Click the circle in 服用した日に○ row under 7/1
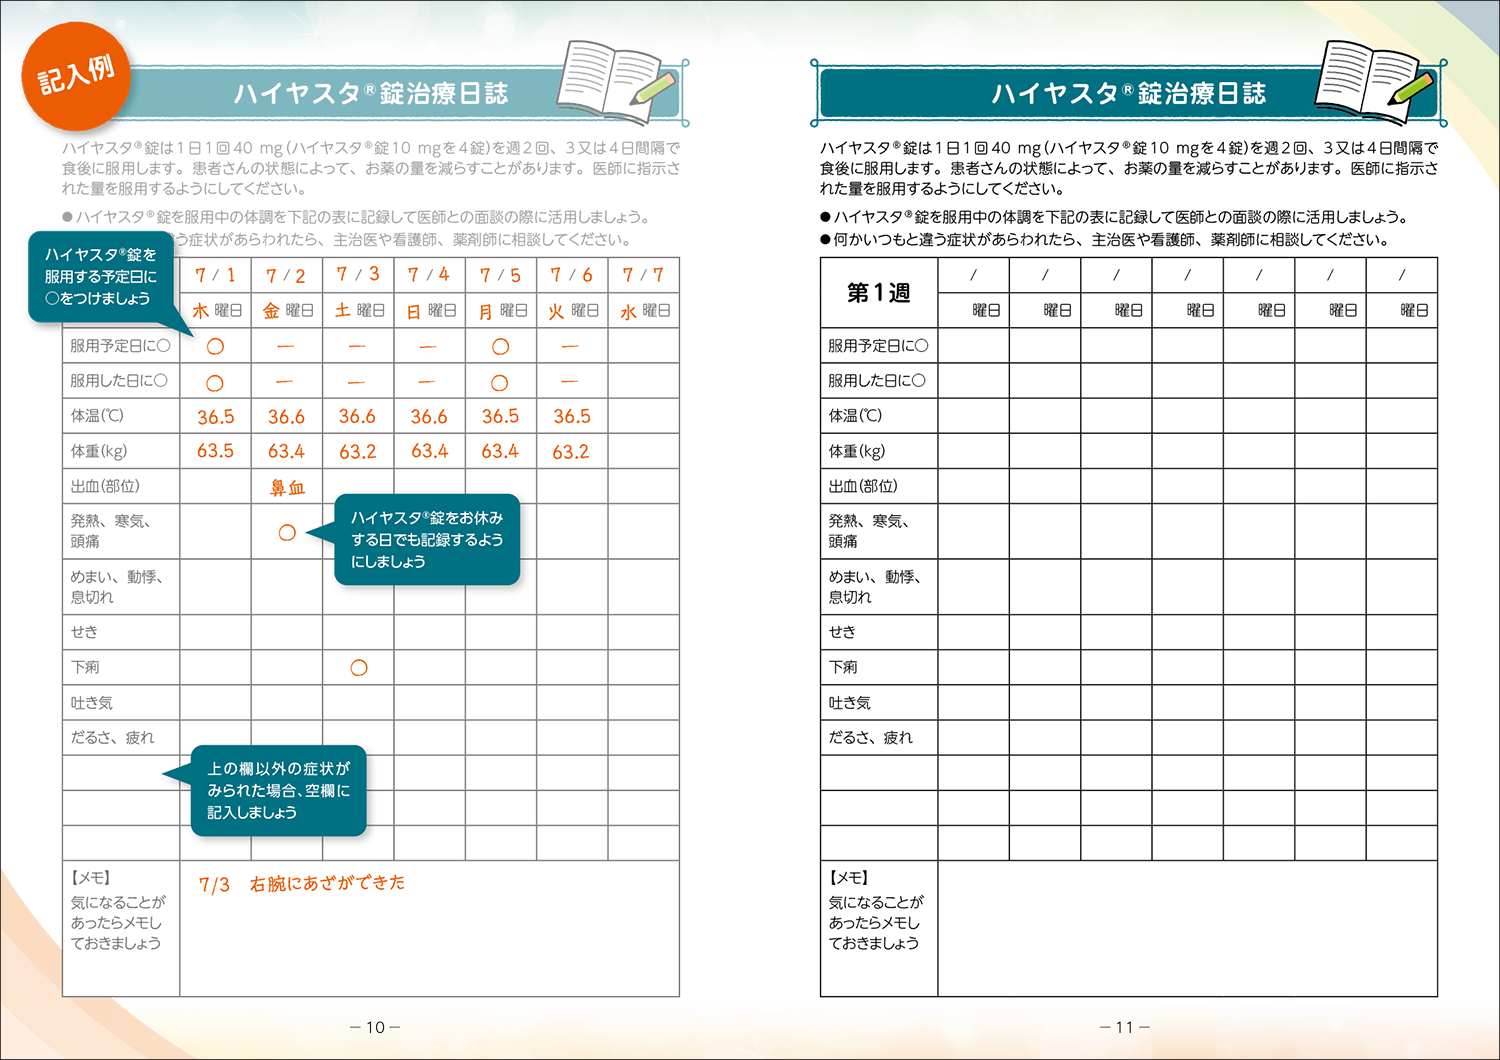 [215, 382]
